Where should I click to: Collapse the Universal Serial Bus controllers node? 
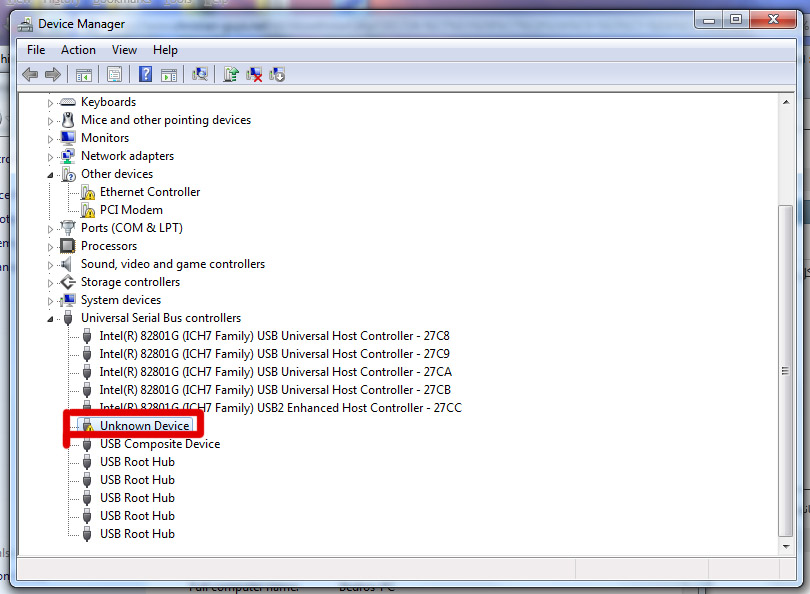[51, 318]
